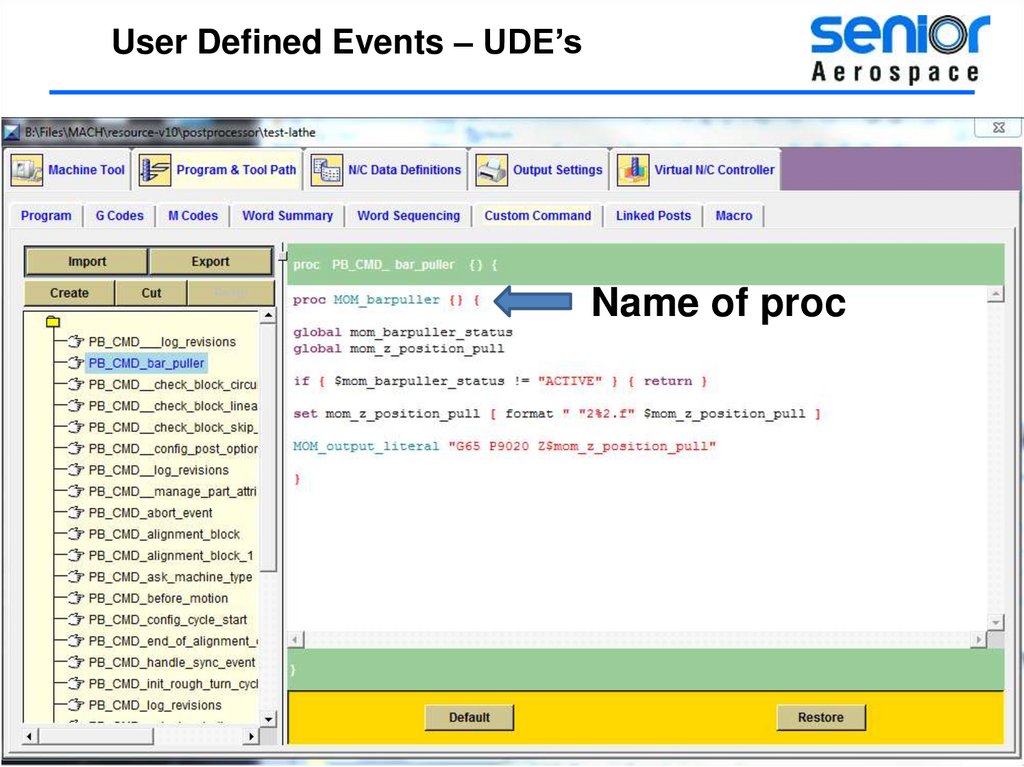The width and height of the screenshot is (1024, 767).
Task: Click hand icon beside PB_CMD_ask_machine_type
Action: (x=76, y=576)
